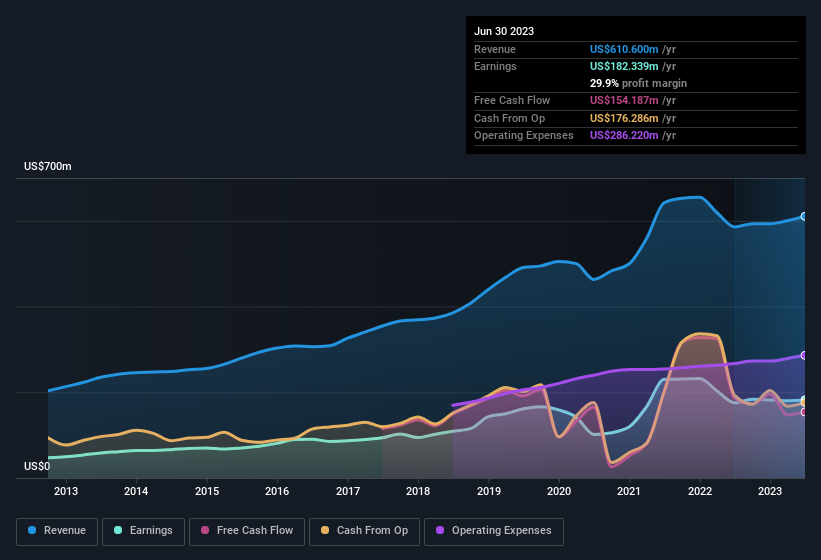Image resolution: width=821 pixels, height=560 pixels.
Task: Click the Operating Expenses endpoint marker
Action: 804,355
